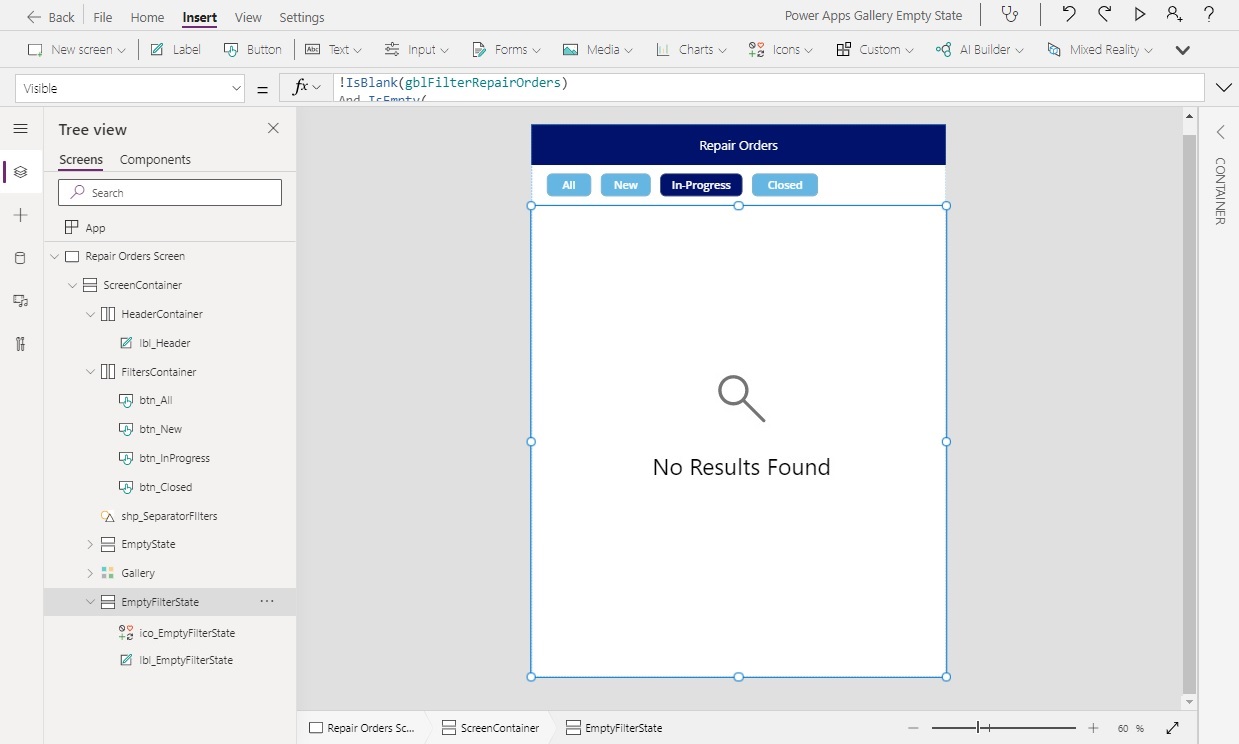Open the Data sources panel icon
This screenshot has height=744, width=1239.
point(20,258)
